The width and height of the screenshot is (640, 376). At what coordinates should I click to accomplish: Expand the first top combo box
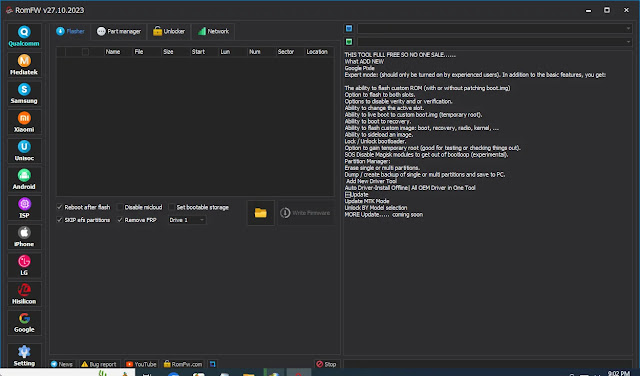pos(494,28)
